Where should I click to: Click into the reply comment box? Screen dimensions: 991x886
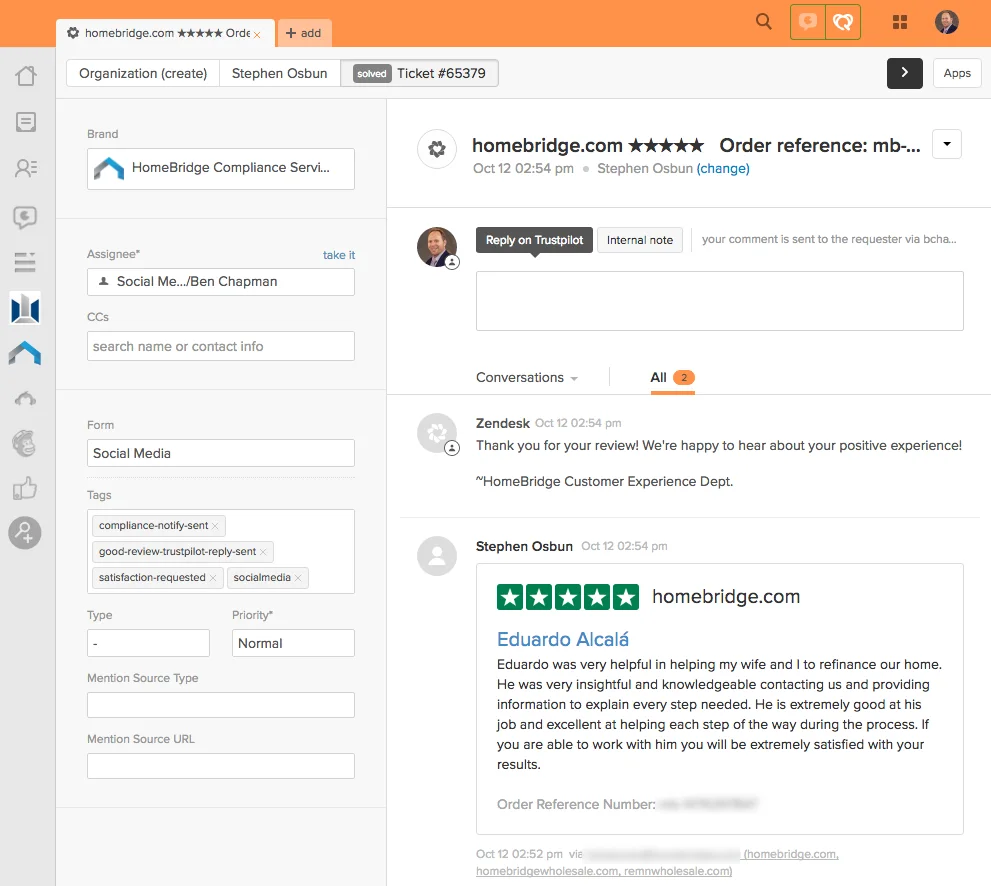coord(719,301)
